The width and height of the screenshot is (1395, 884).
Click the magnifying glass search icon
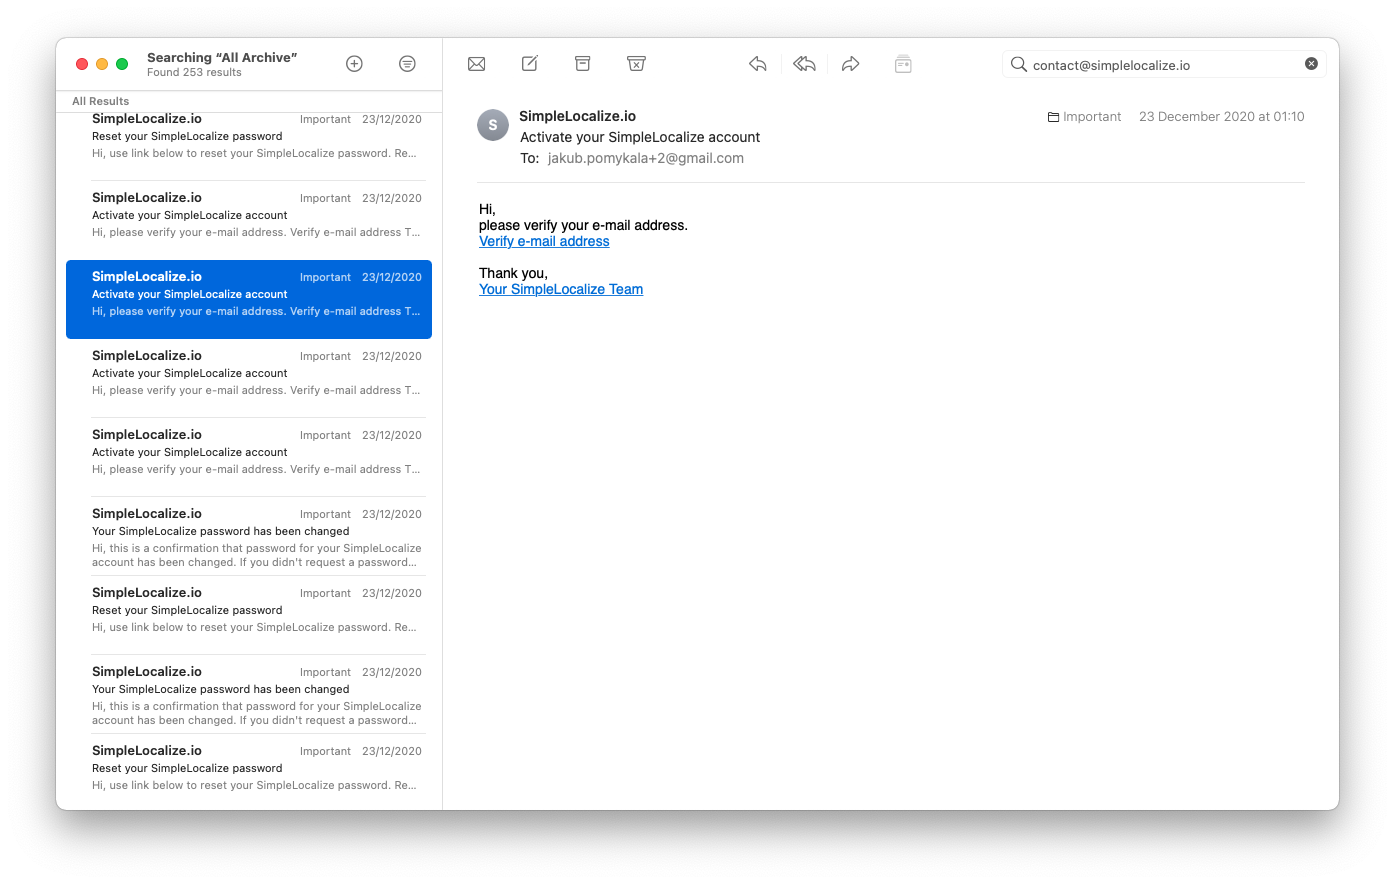(x=1019, y=64)
